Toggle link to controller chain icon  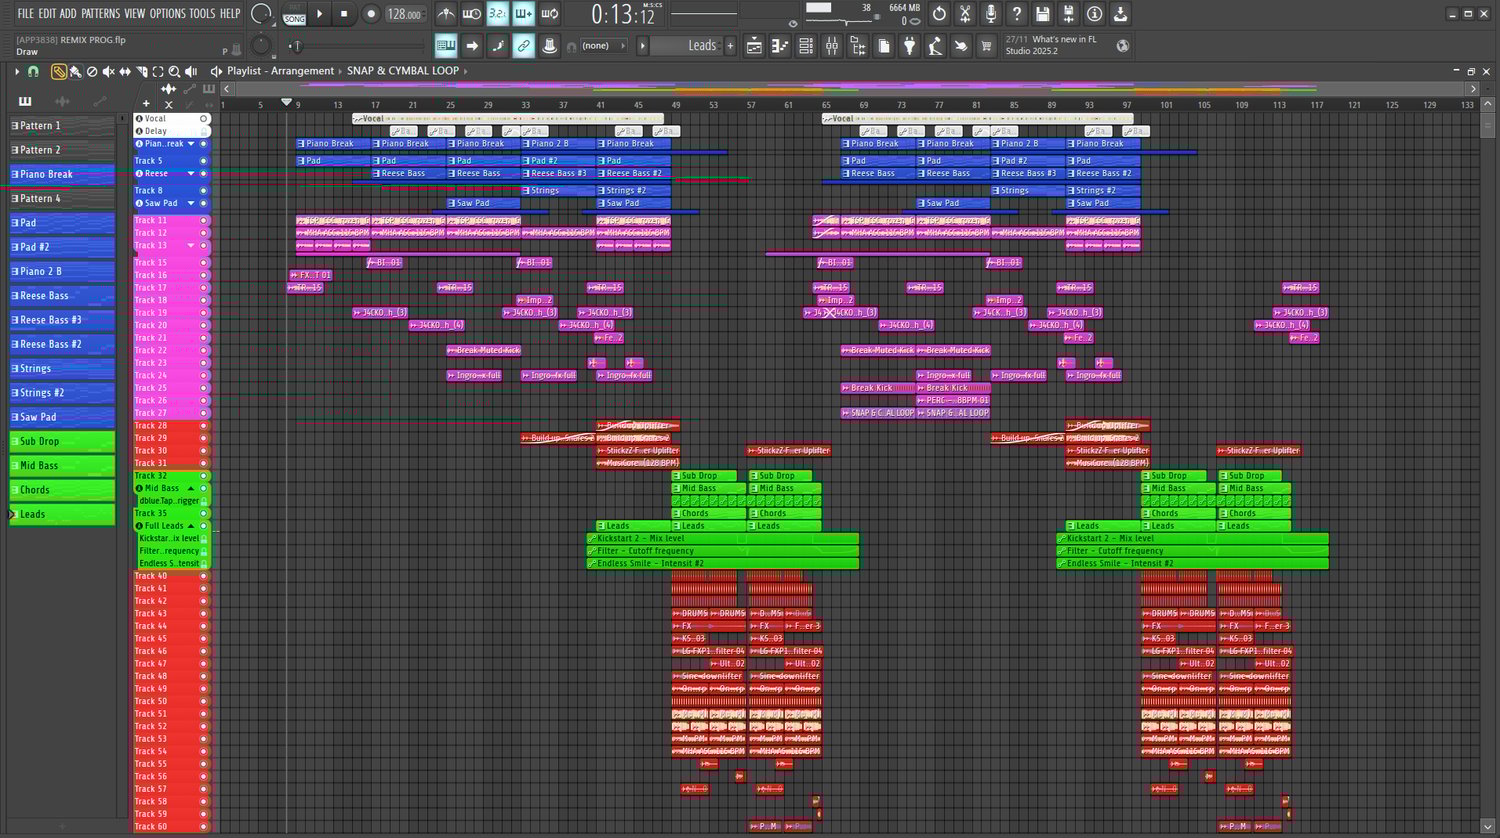point(523,45)
